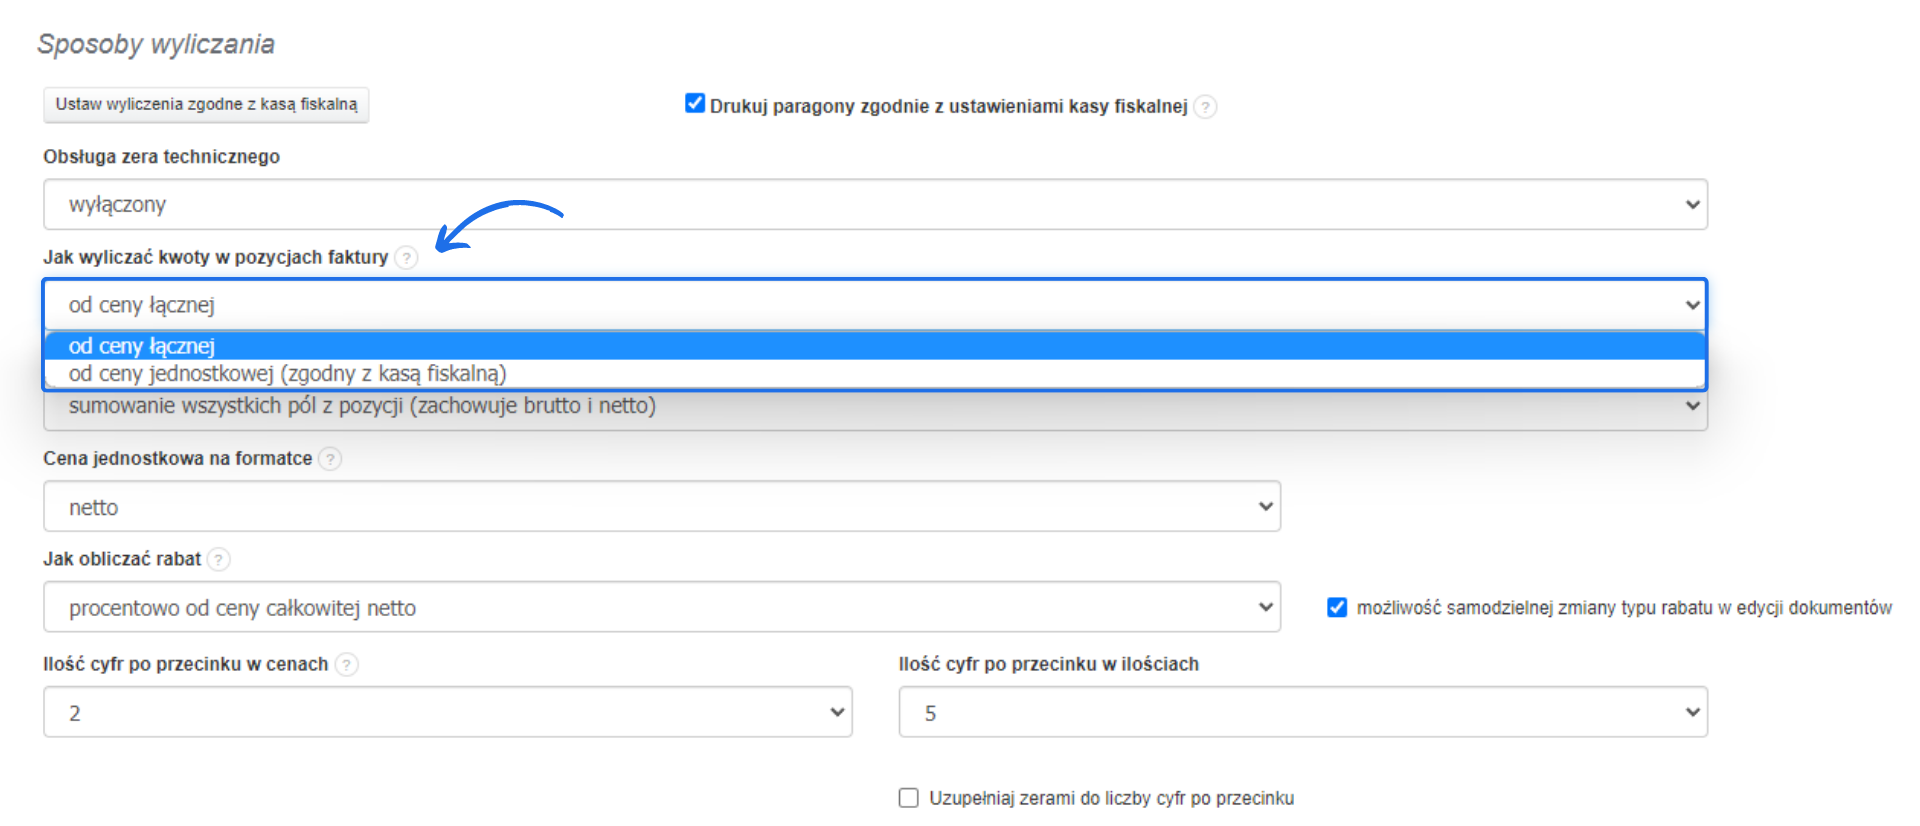
Task: Click help icon beside 'Jak obliczać rabat'
Action: tap(219, 559)
